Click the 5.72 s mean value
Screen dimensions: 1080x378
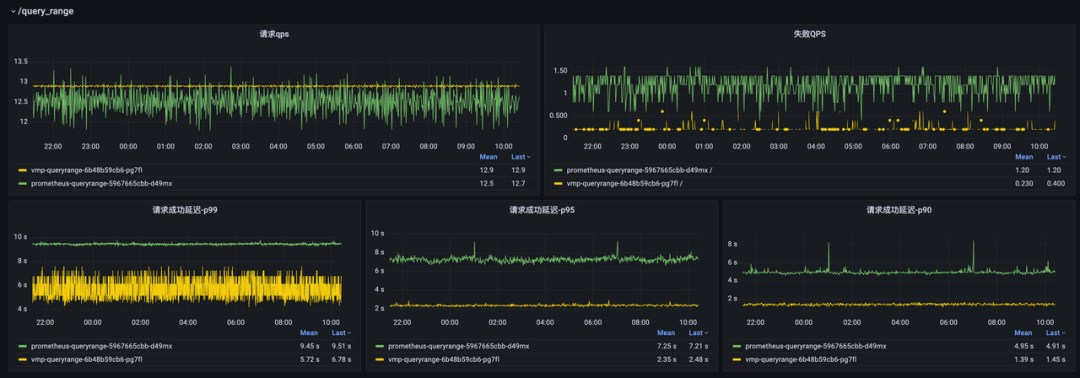click(x=310, y=359)
